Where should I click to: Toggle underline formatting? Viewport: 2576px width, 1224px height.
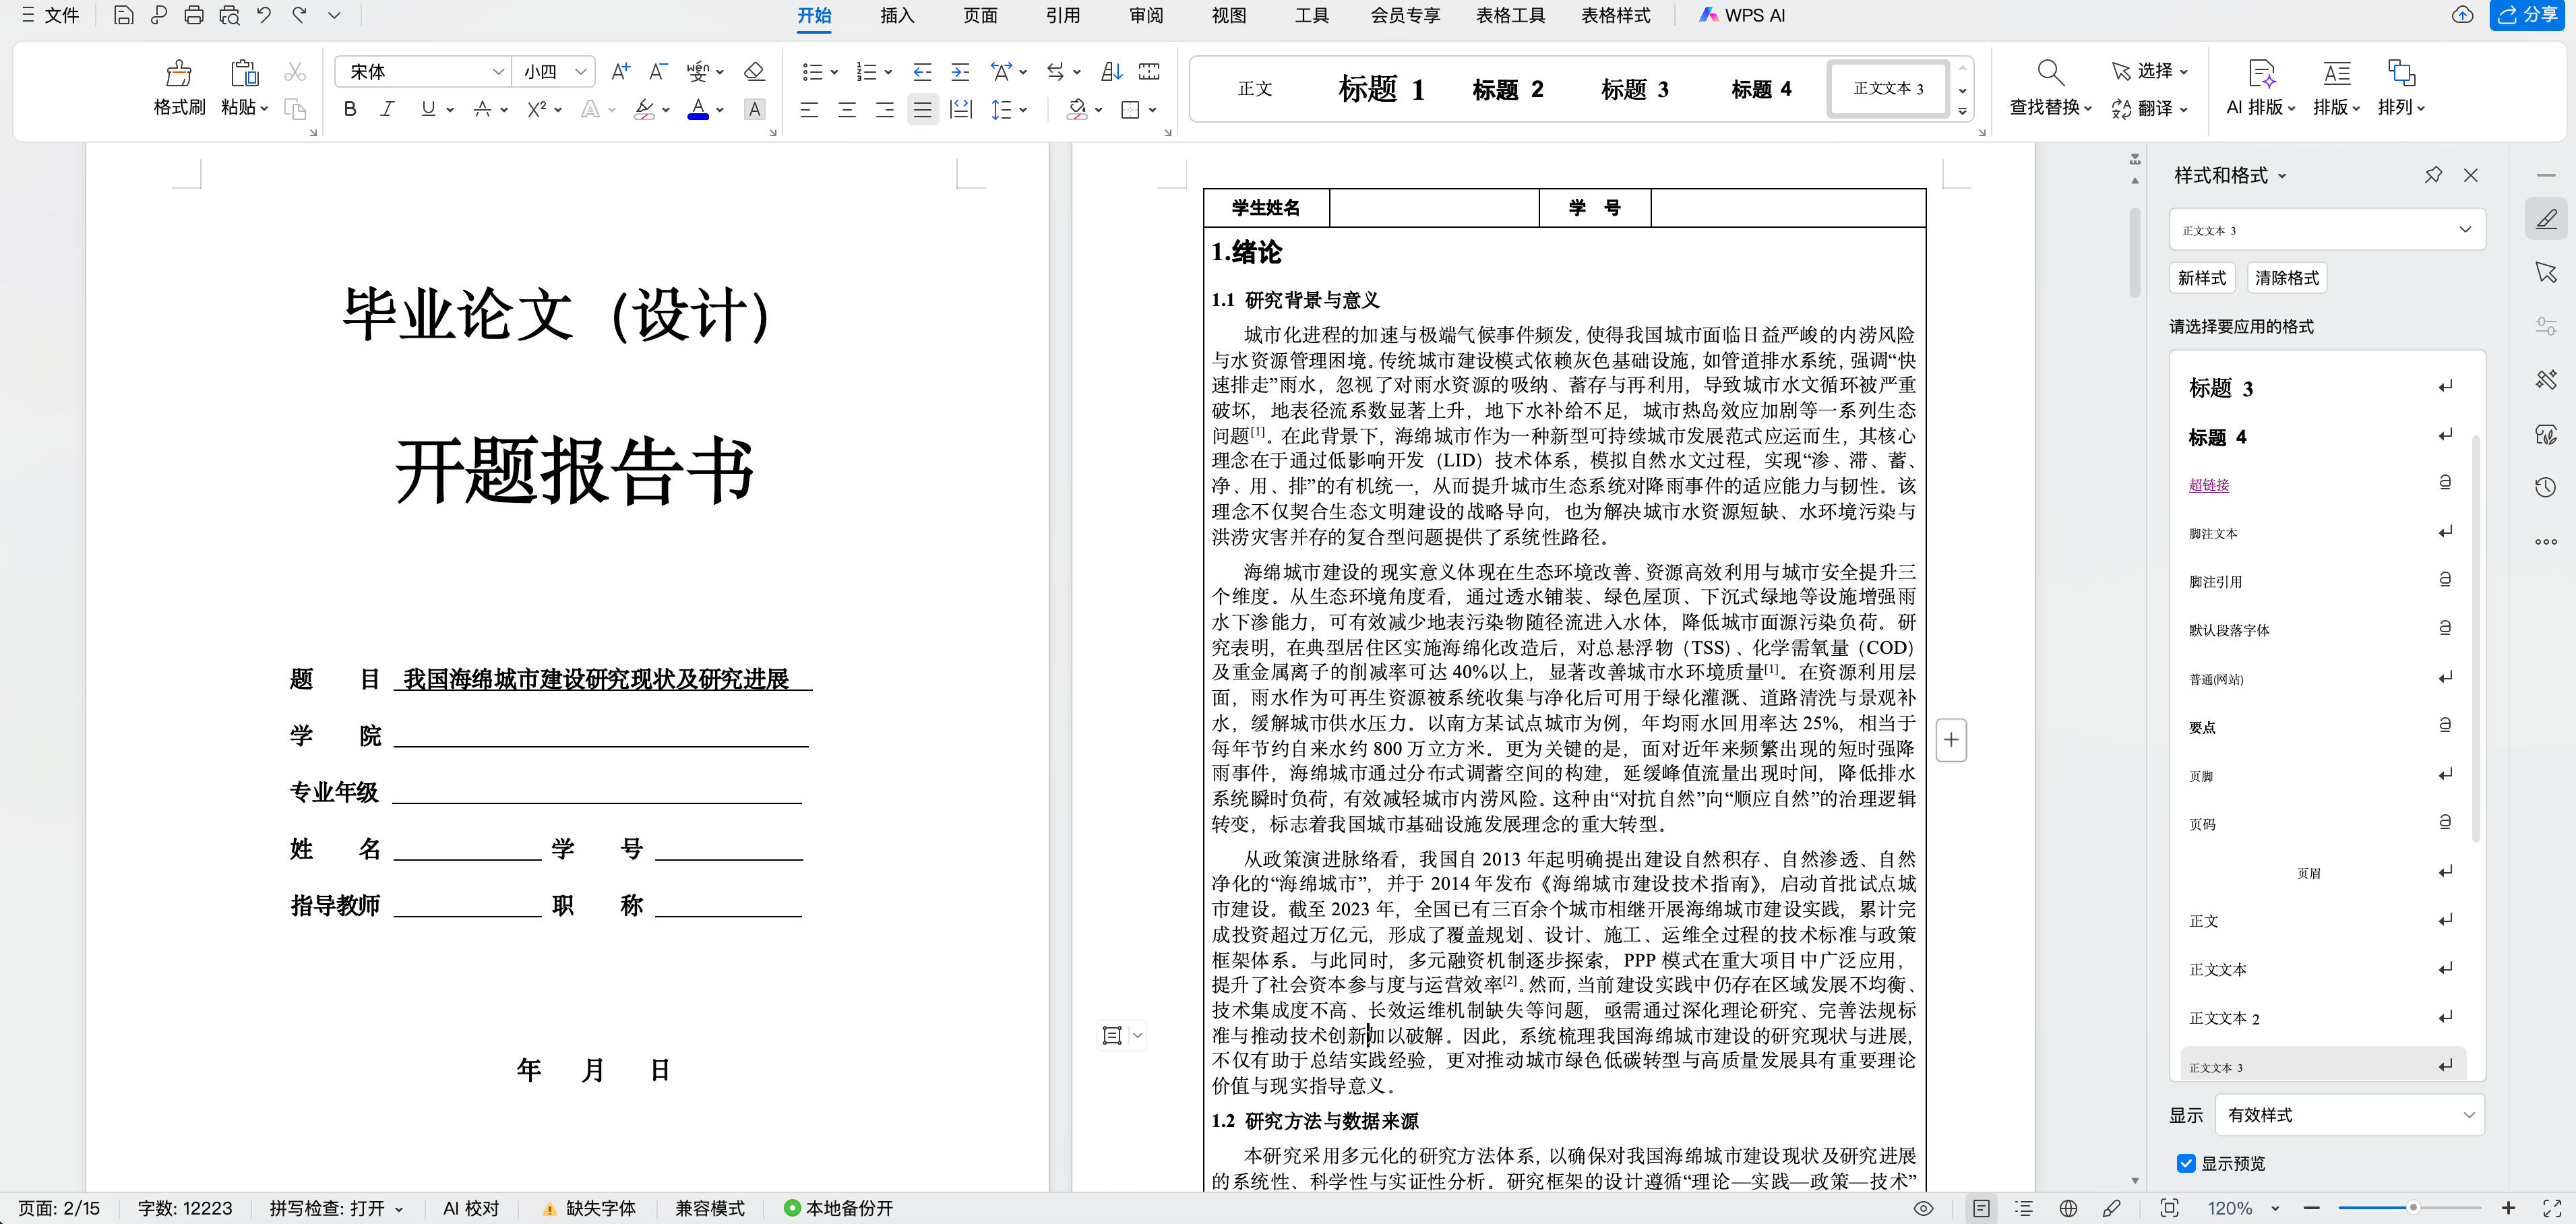(428, 110)
